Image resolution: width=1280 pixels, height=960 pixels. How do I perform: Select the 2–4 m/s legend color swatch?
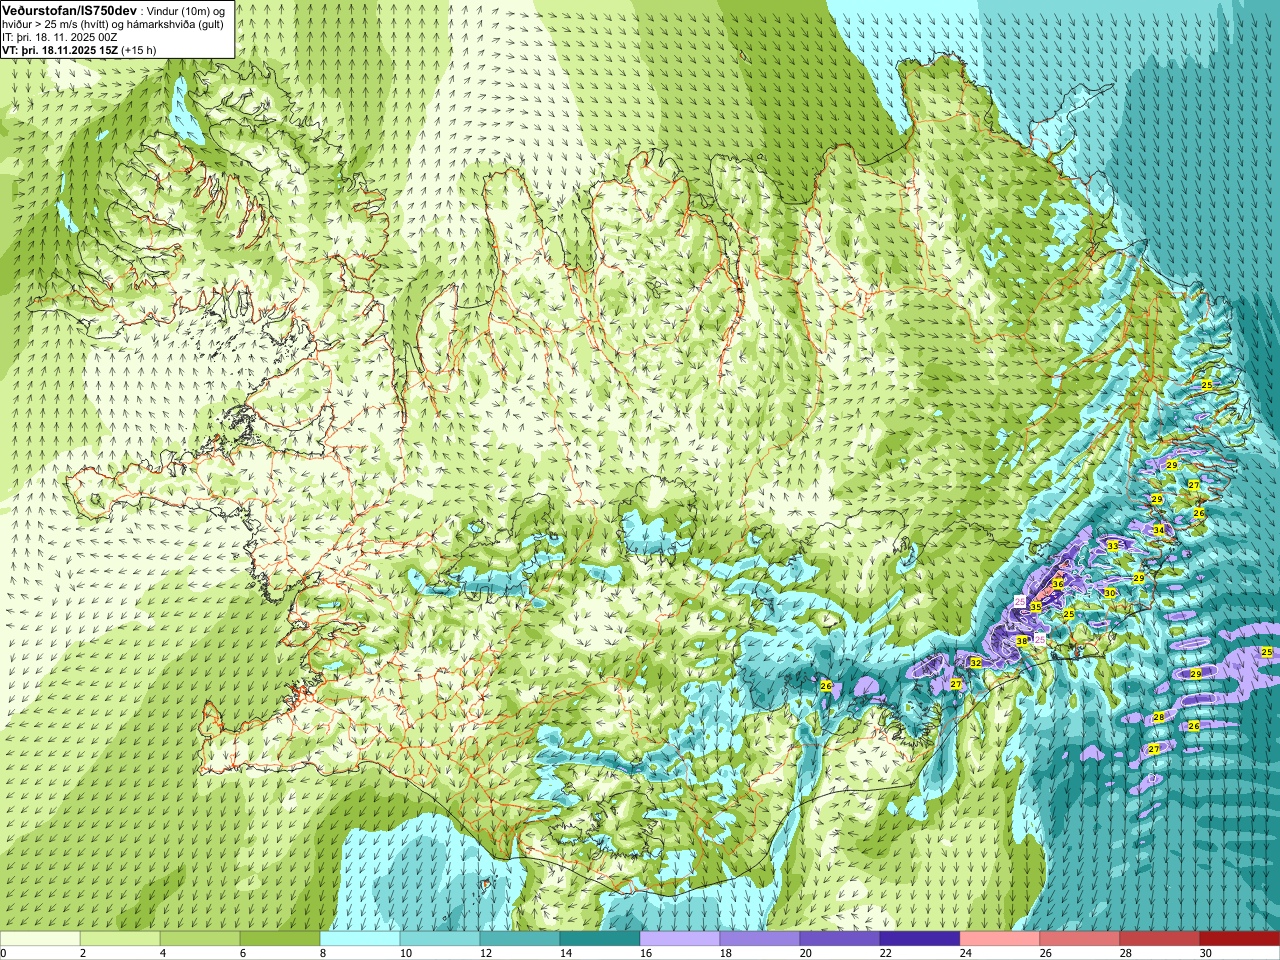(120, 939)
